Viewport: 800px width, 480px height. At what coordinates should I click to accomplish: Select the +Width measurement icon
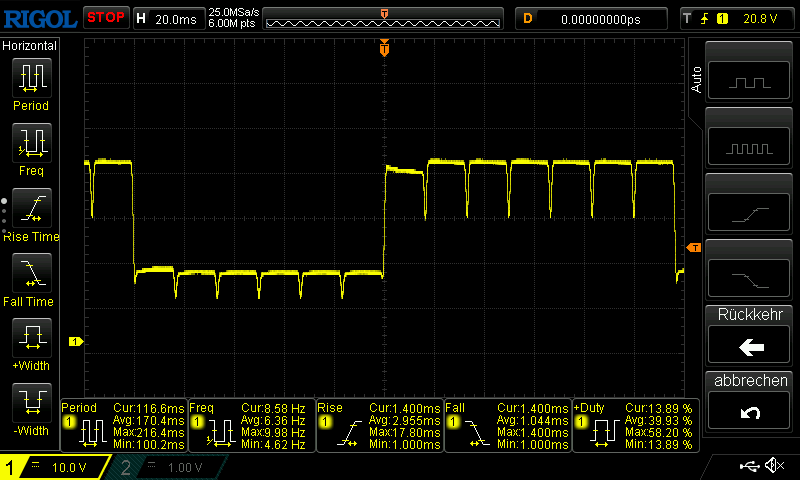[x=30, y=337]
